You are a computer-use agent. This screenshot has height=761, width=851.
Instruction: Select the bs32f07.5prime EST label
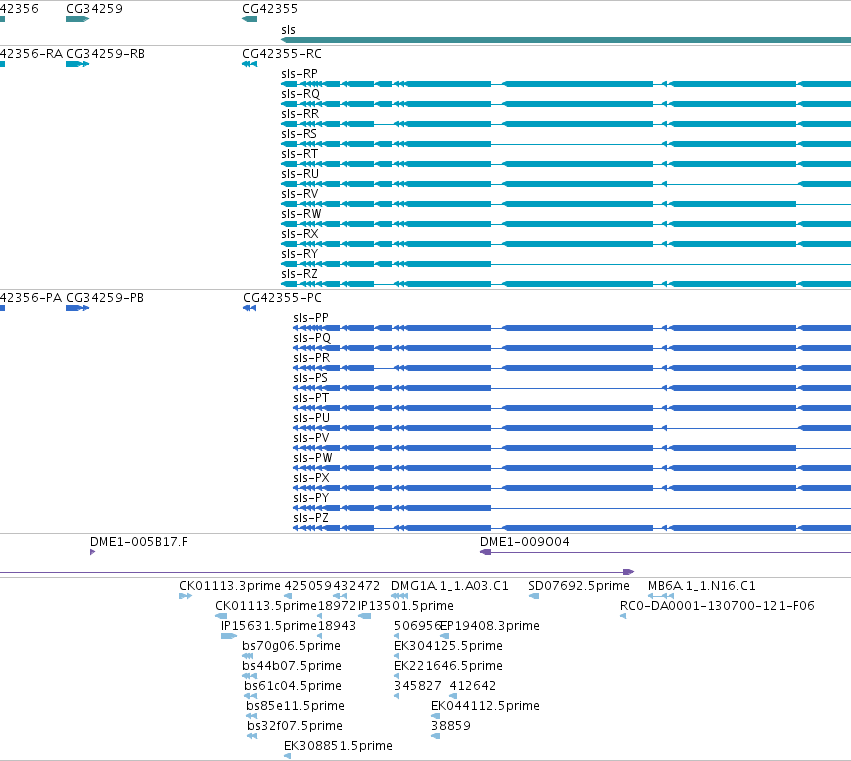coord(295,726)
